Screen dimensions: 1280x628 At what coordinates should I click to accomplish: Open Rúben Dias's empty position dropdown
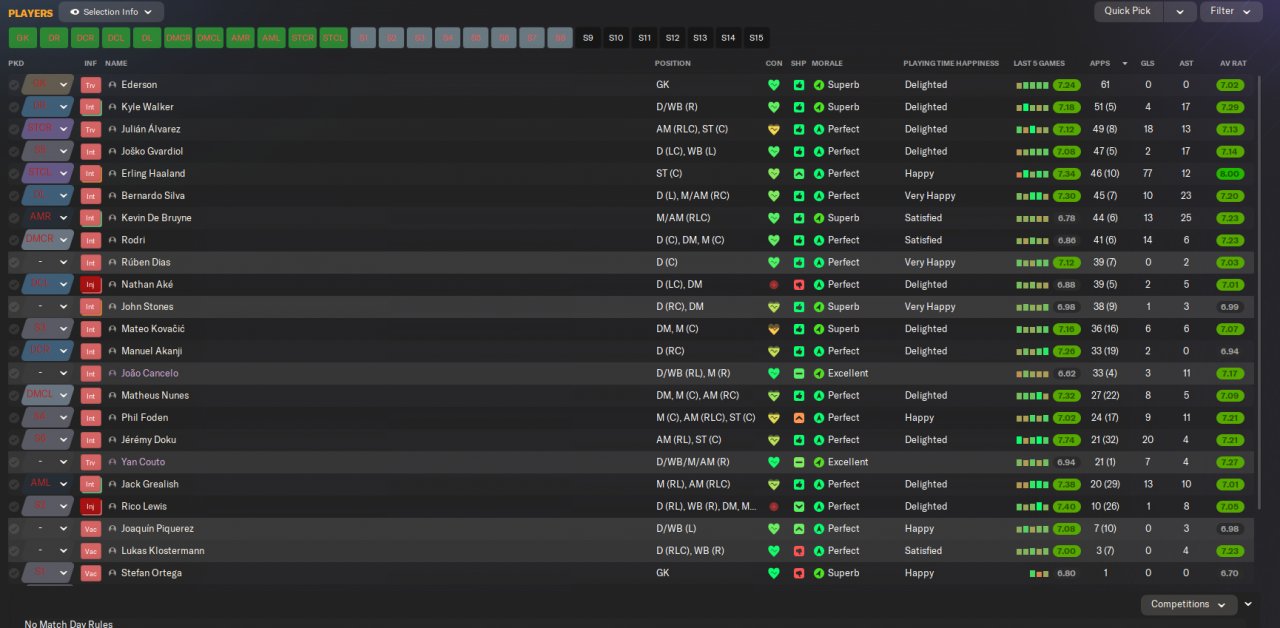pyautogui.click(x=48, y=262)
